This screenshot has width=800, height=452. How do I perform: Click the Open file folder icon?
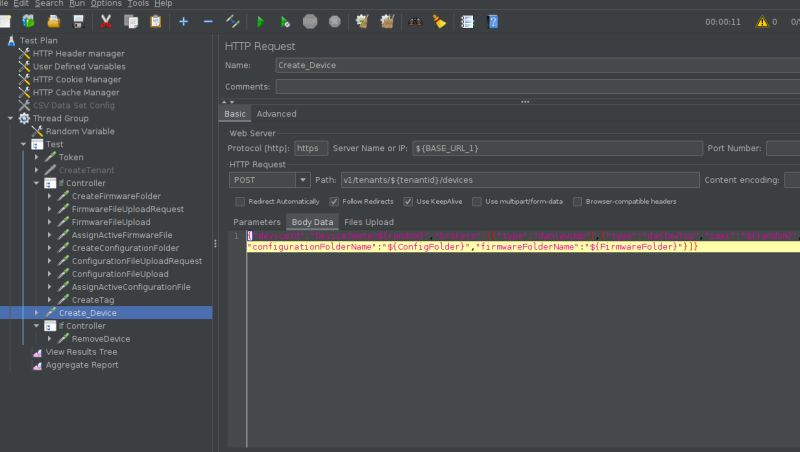[x=54, y=21]
